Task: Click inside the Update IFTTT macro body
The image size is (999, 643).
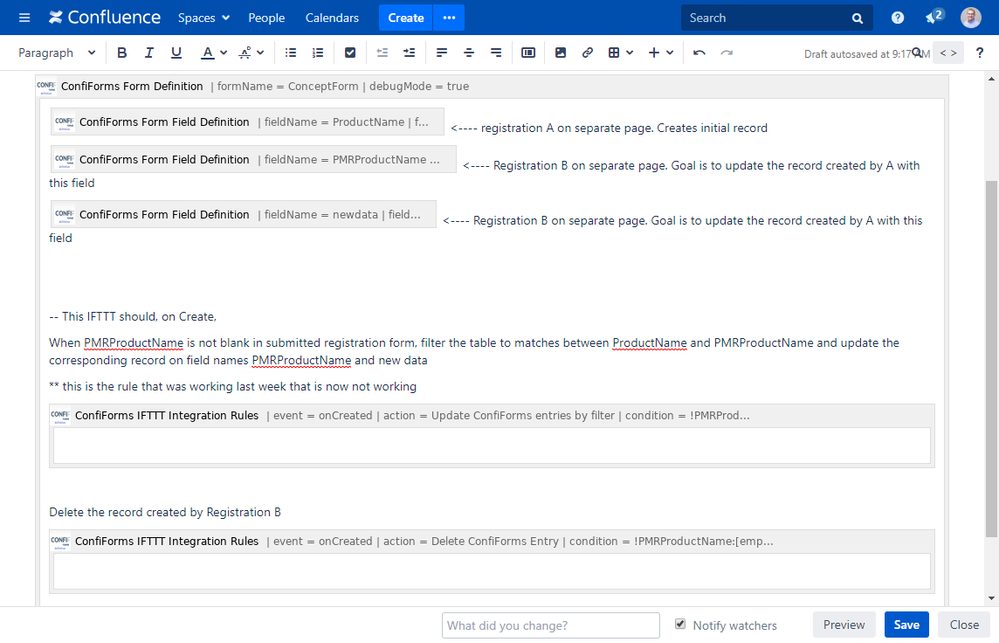Action: [x=492, y=445]
